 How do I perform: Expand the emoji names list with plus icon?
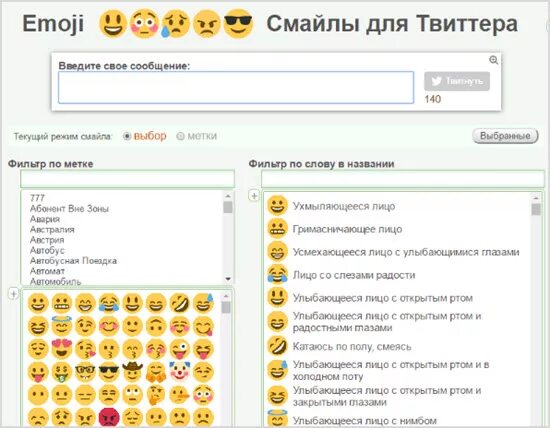click(x=254, y=196)
